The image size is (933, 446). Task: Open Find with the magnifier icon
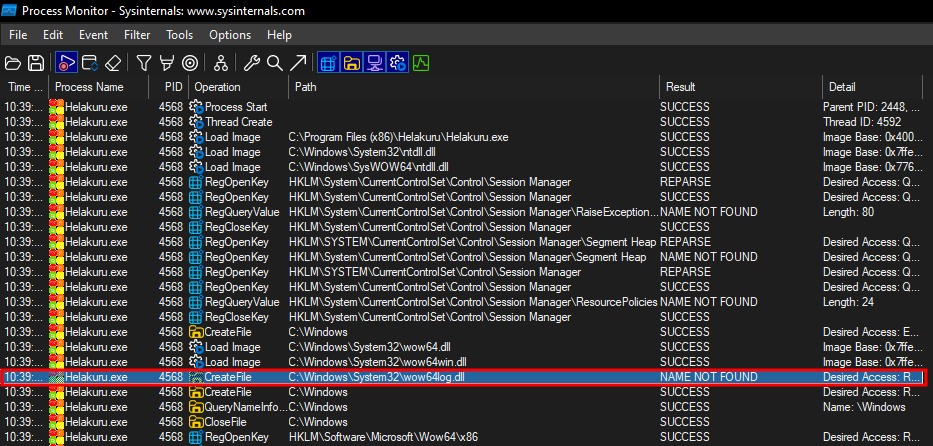274,62
